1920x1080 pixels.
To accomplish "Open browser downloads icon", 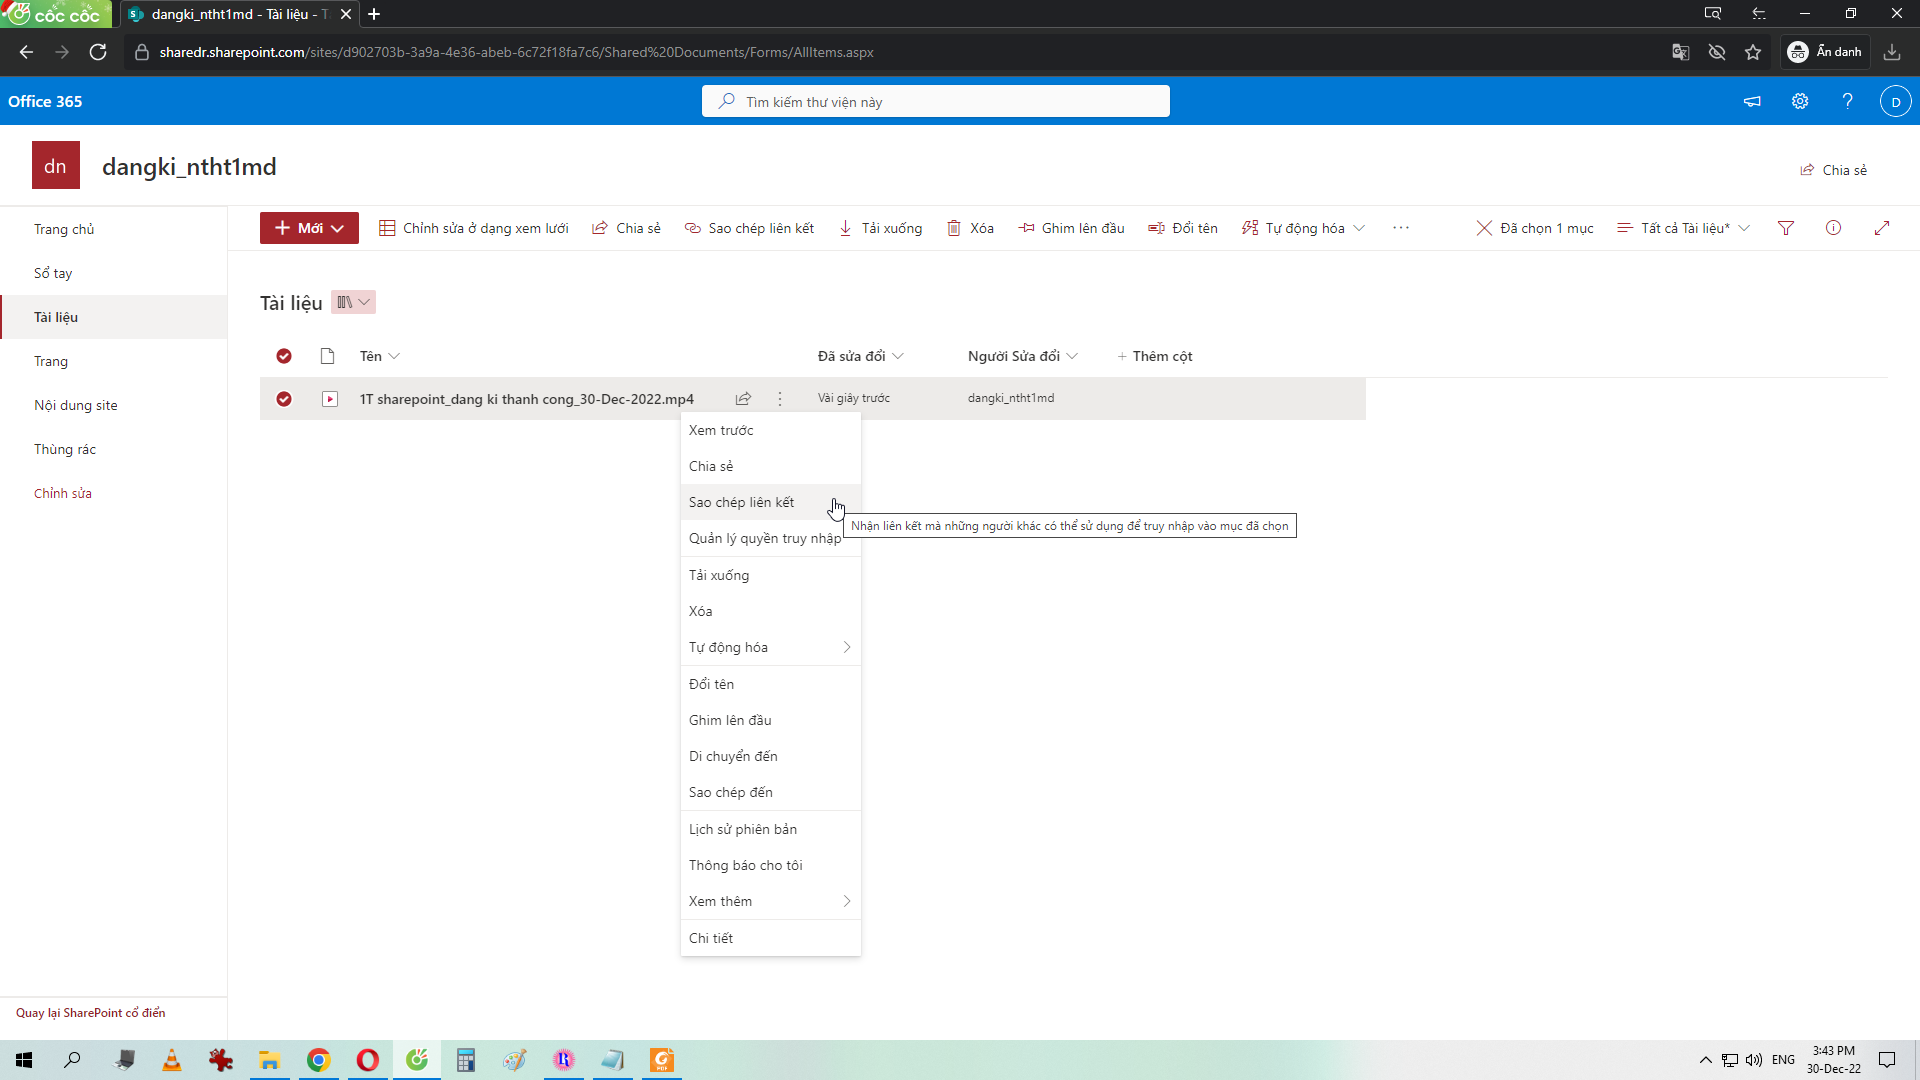I will [1892, 52].
